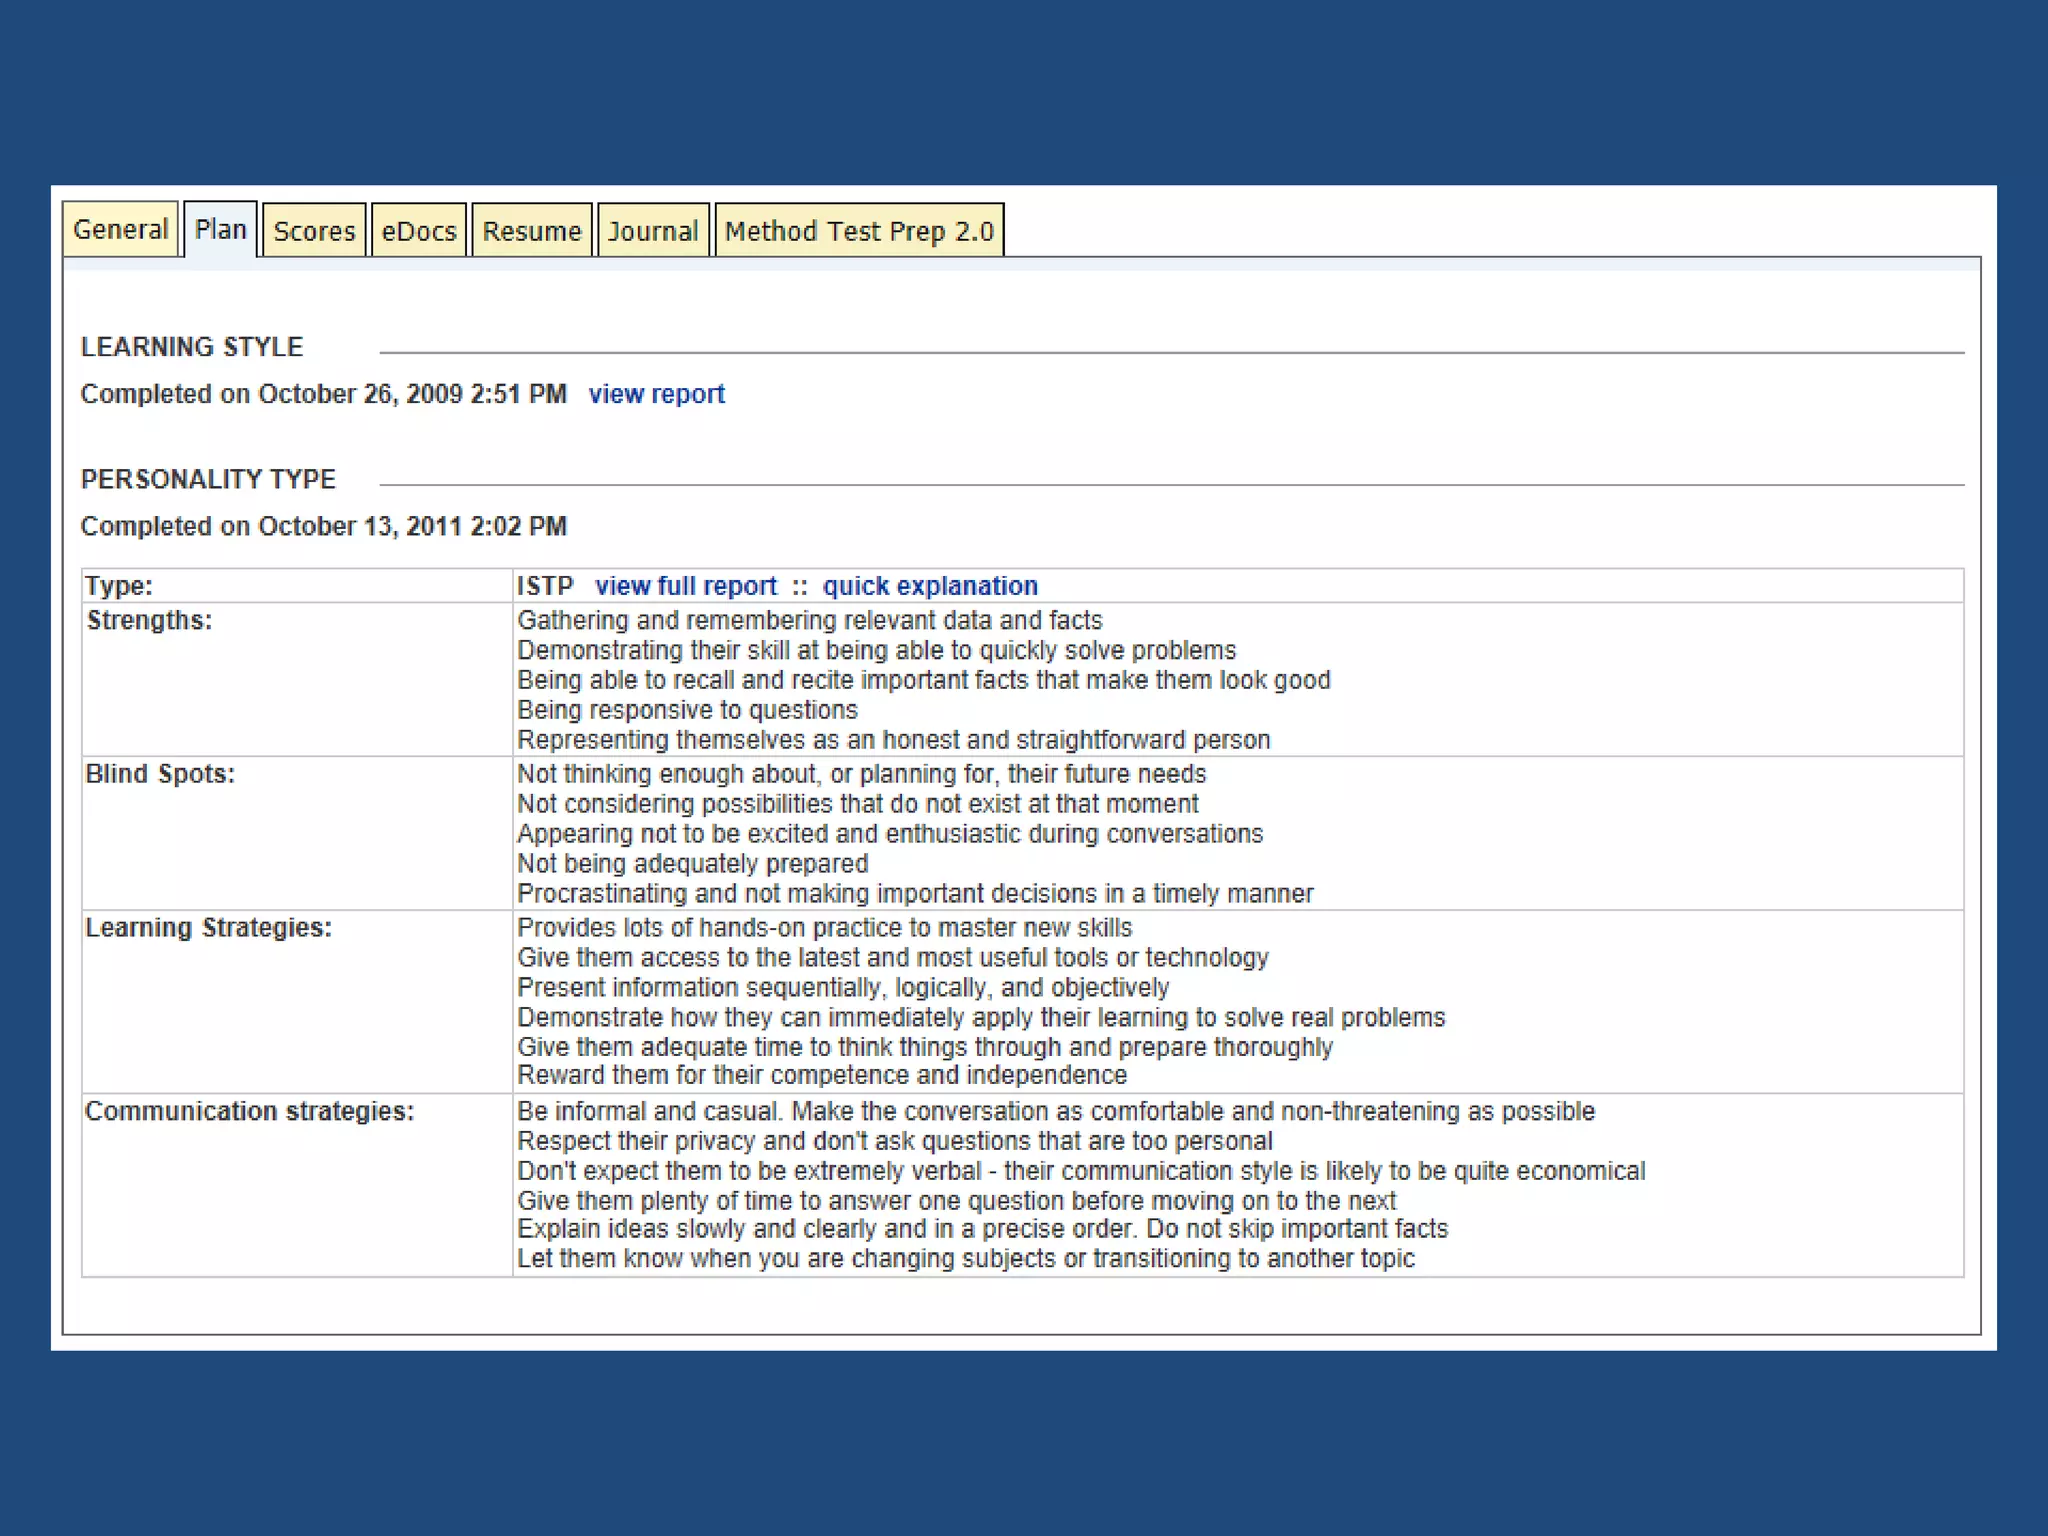Click the Strengths row label
This screenshot has height=1536, width=2048.
click(x=149, y=620)
